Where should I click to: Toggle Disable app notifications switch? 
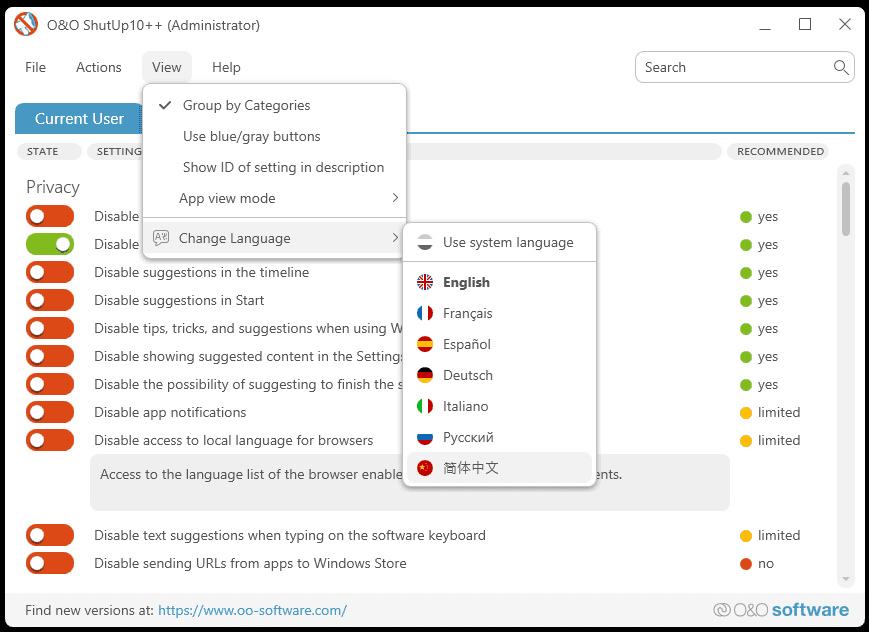[x=50, y=412]
